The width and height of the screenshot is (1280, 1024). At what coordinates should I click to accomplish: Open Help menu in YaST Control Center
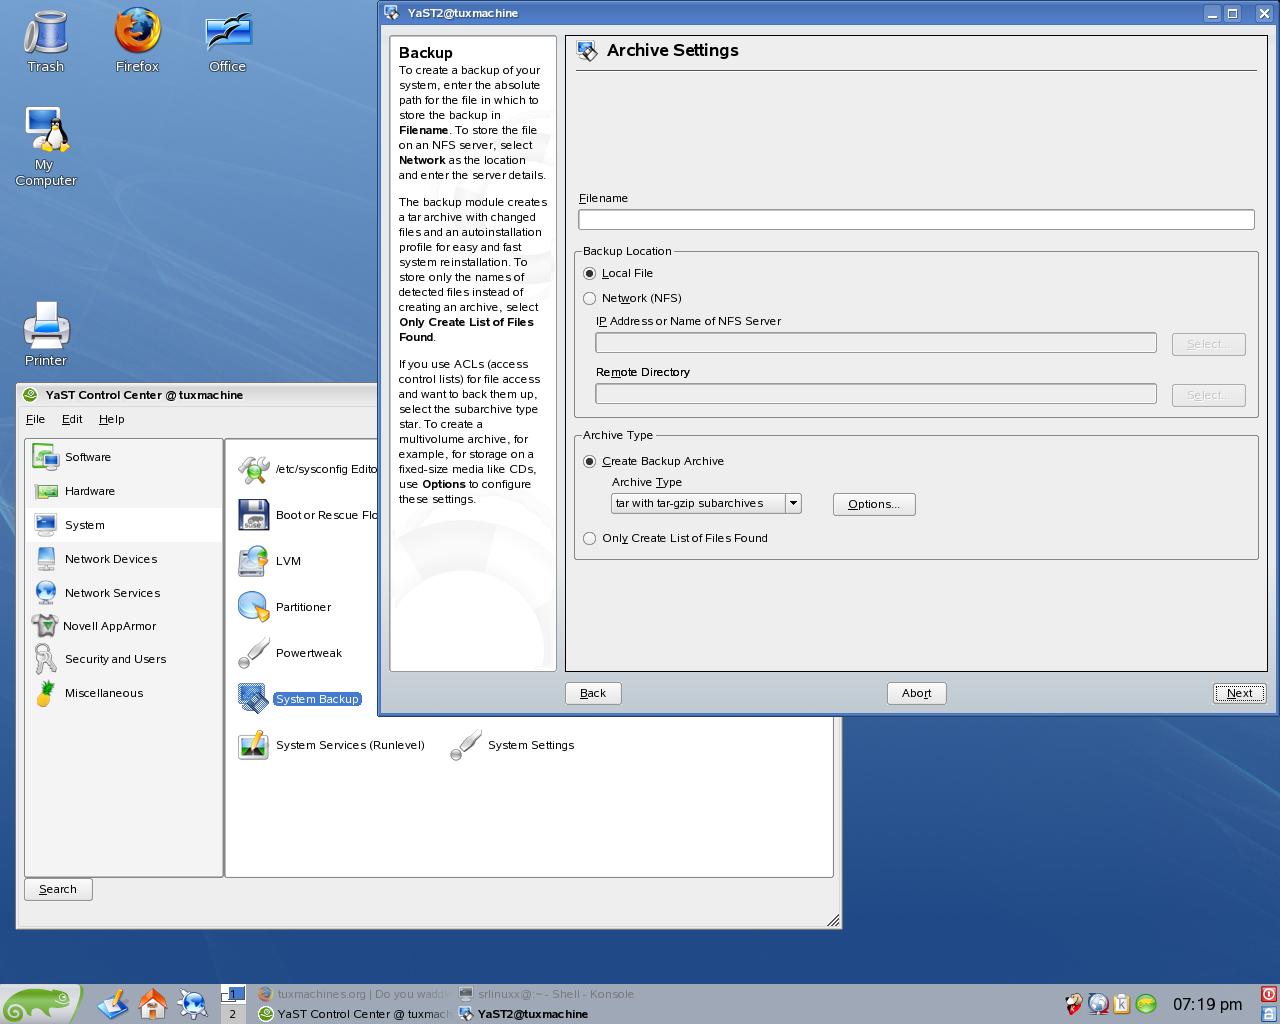tap(112, 419)
